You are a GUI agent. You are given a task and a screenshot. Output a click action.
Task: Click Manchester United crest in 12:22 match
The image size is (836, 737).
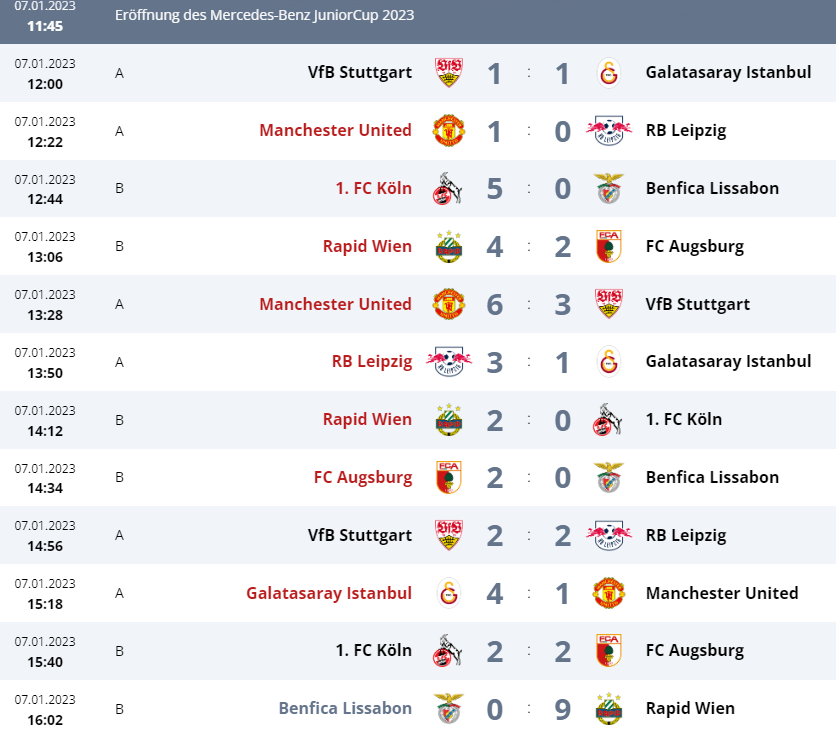point(448,130)
